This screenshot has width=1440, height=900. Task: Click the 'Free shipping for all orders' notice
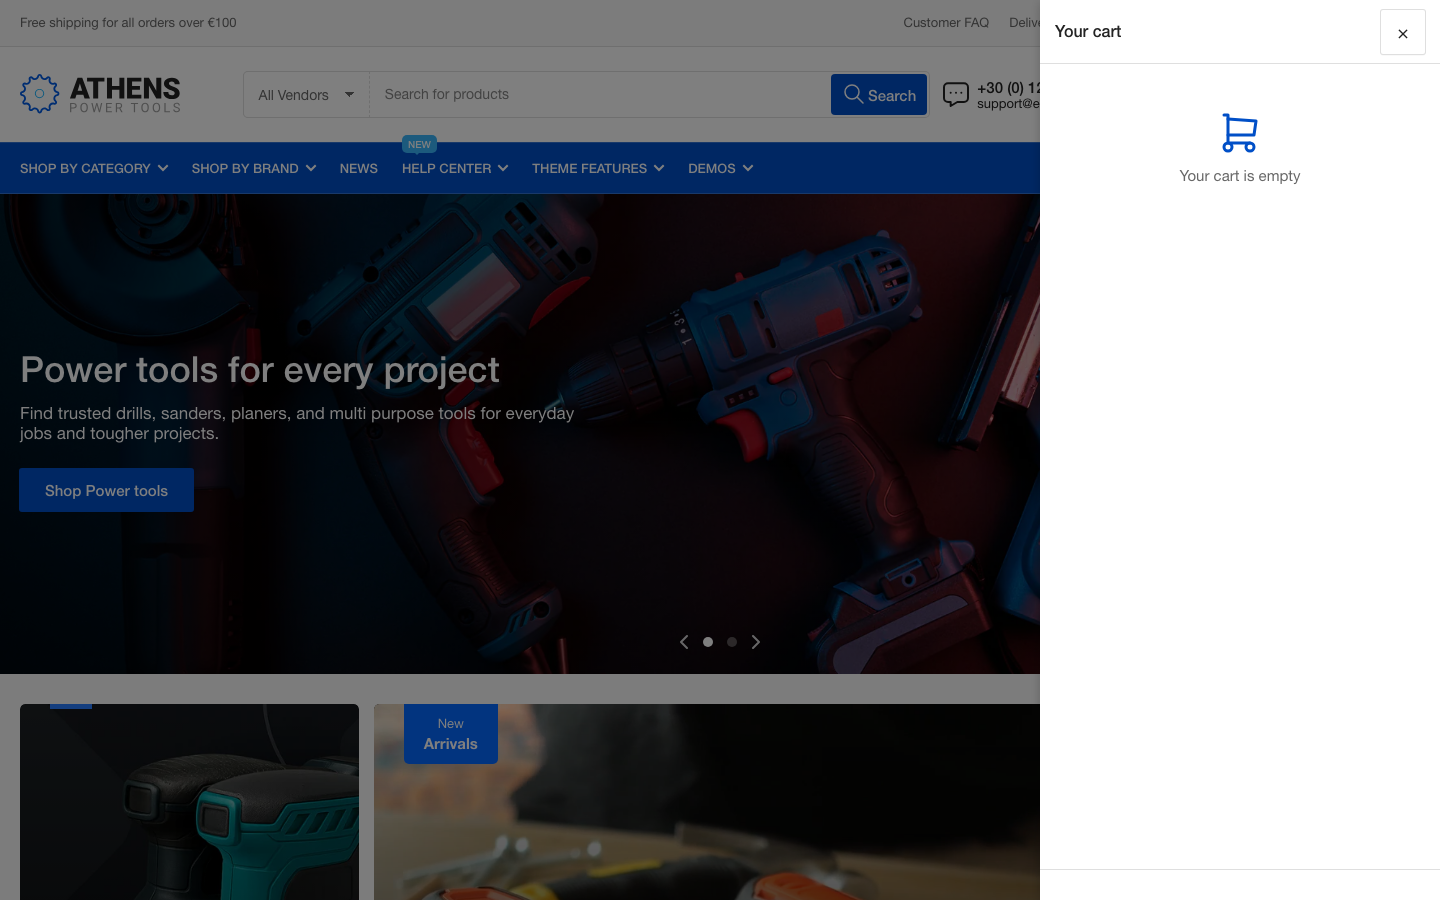pyautogui.click(x=128, y=22)
